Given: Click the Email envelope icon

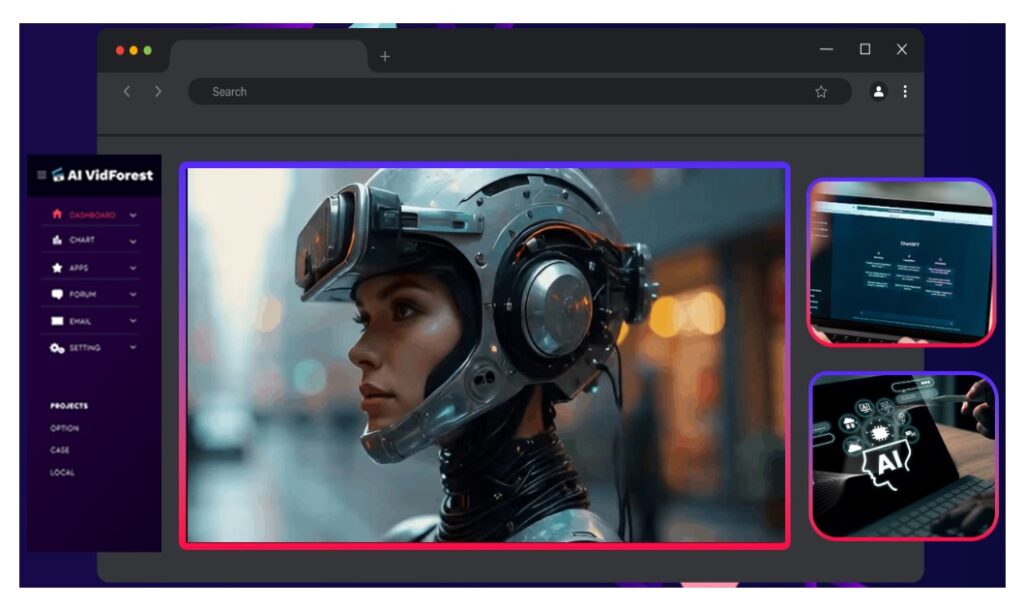Looking at the screenshot, I should click(57, 321).
